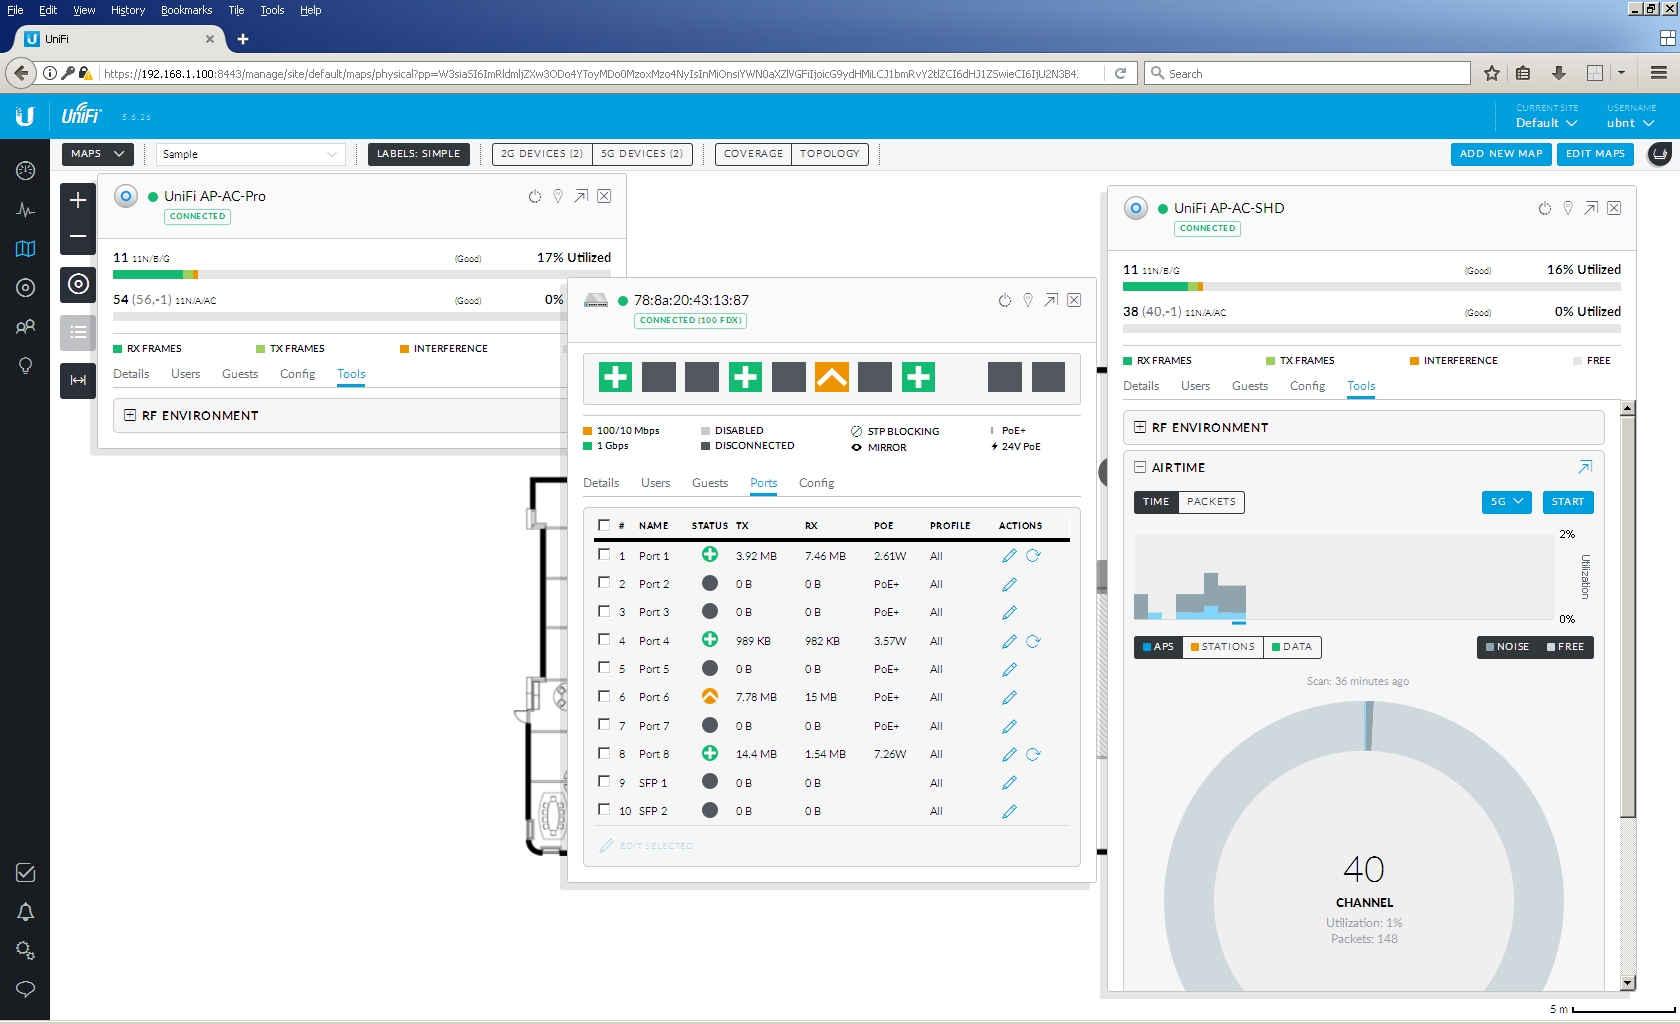Click edit pencil icon for Port 6
1680x1024 pixels.
point(1009,698)
